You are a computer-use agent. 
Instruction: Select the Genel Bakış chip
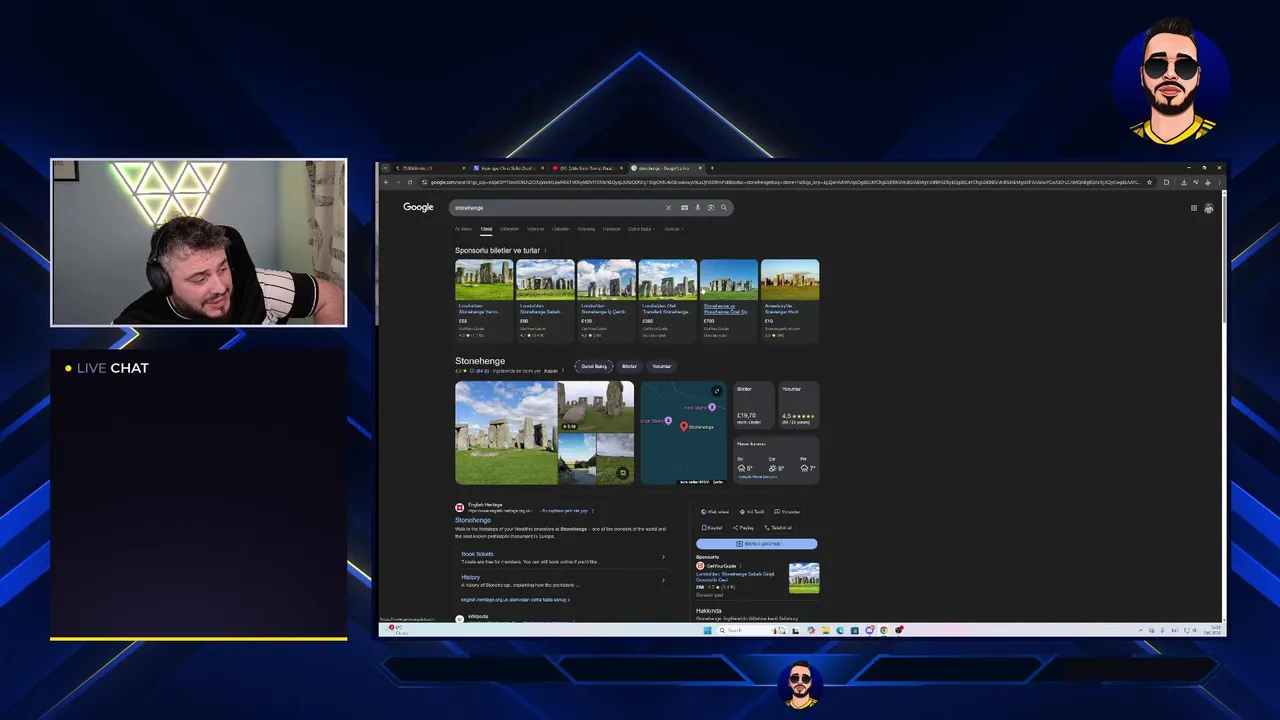point(594,366)
